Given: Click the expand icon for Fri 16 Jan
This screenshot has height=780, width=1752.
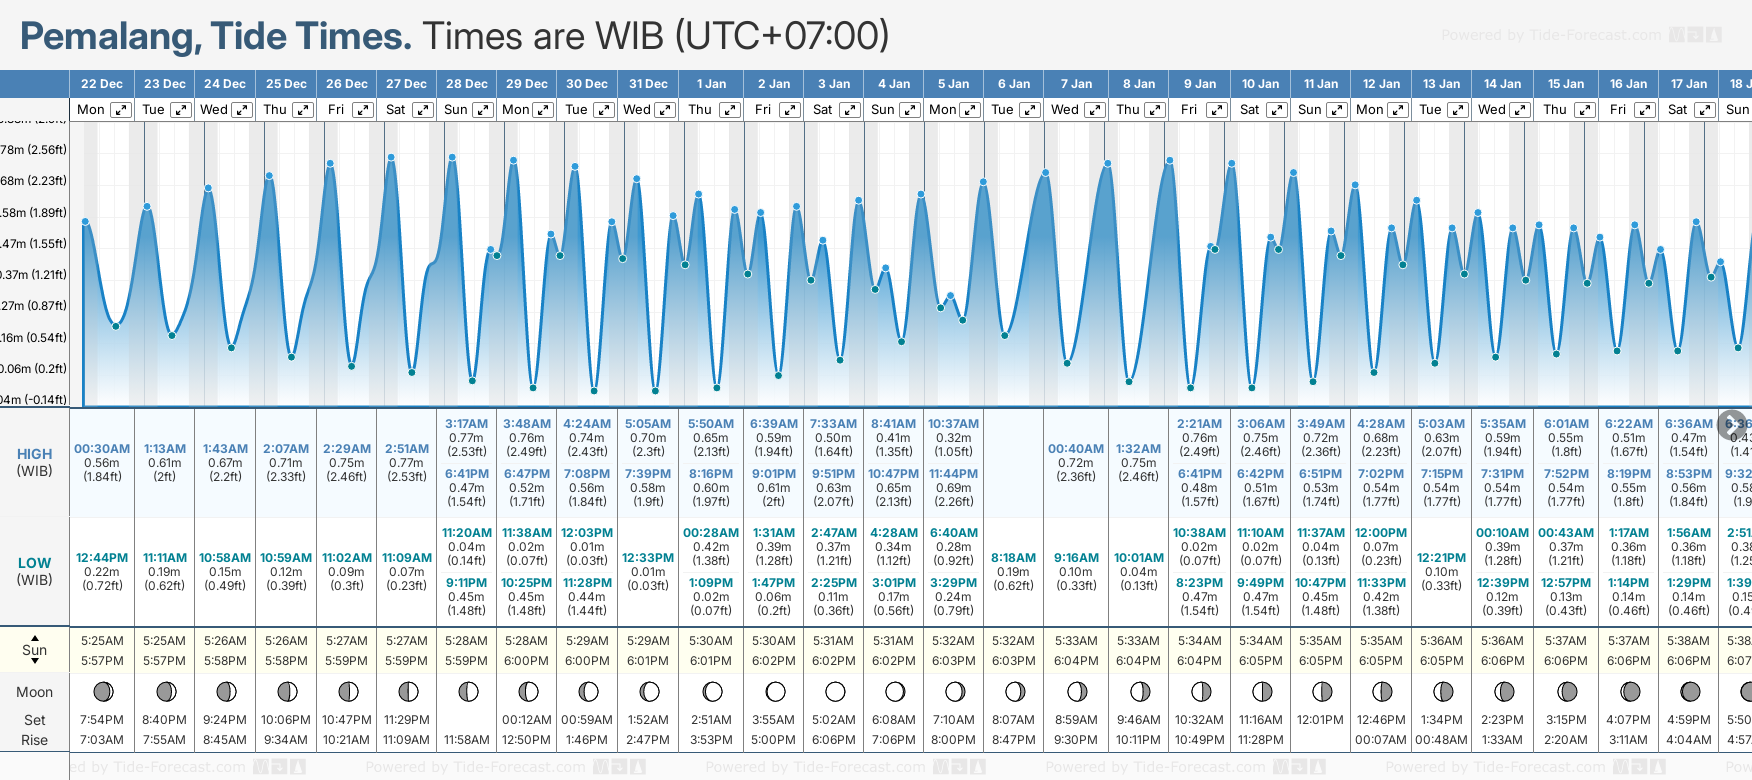Looking at the screenshot, I should click(1644, 110).
